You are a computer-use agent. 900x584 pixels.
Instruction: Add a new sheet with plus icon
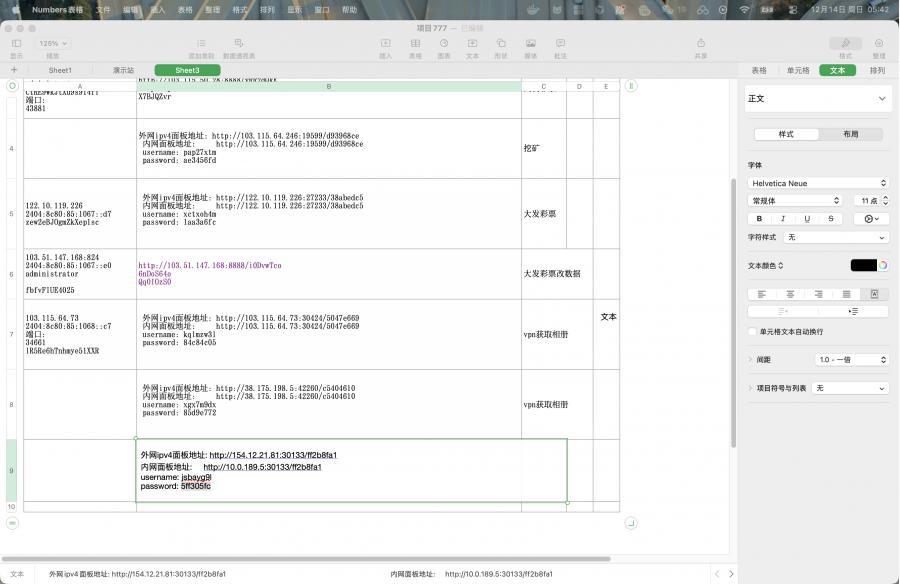click(13, 70)
